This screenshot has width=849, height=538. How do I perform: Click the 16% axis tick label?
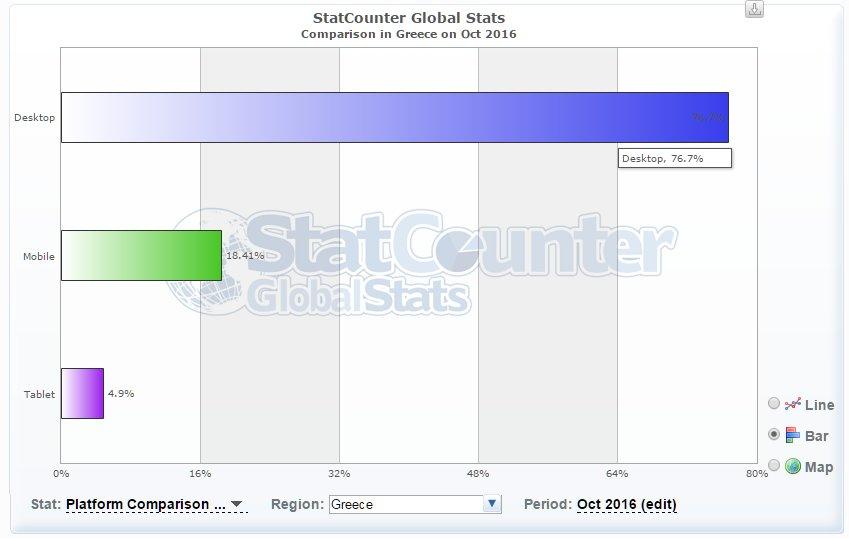coord(200,474)
